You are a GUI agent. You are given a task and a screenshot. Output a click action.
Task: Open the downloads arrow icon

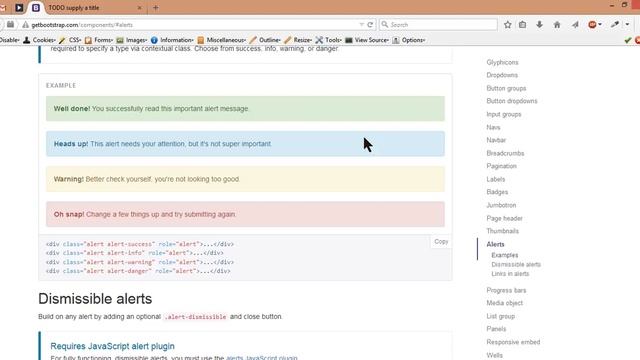539,24
